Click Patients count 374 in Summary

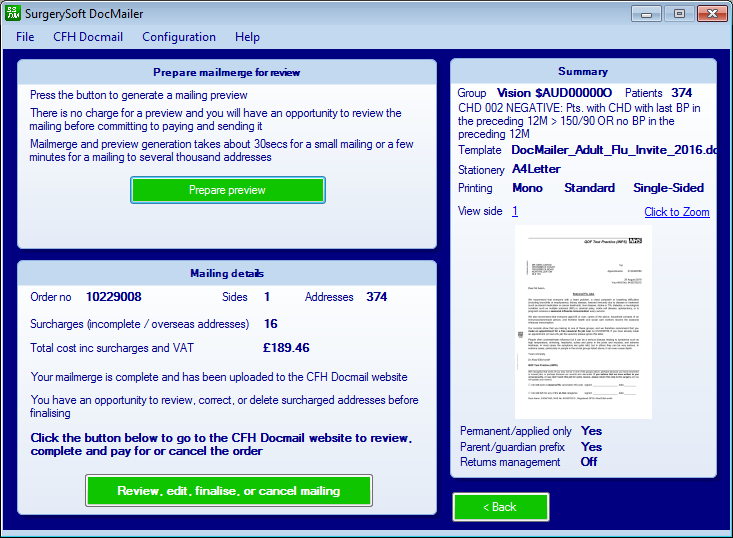(682, 93)
